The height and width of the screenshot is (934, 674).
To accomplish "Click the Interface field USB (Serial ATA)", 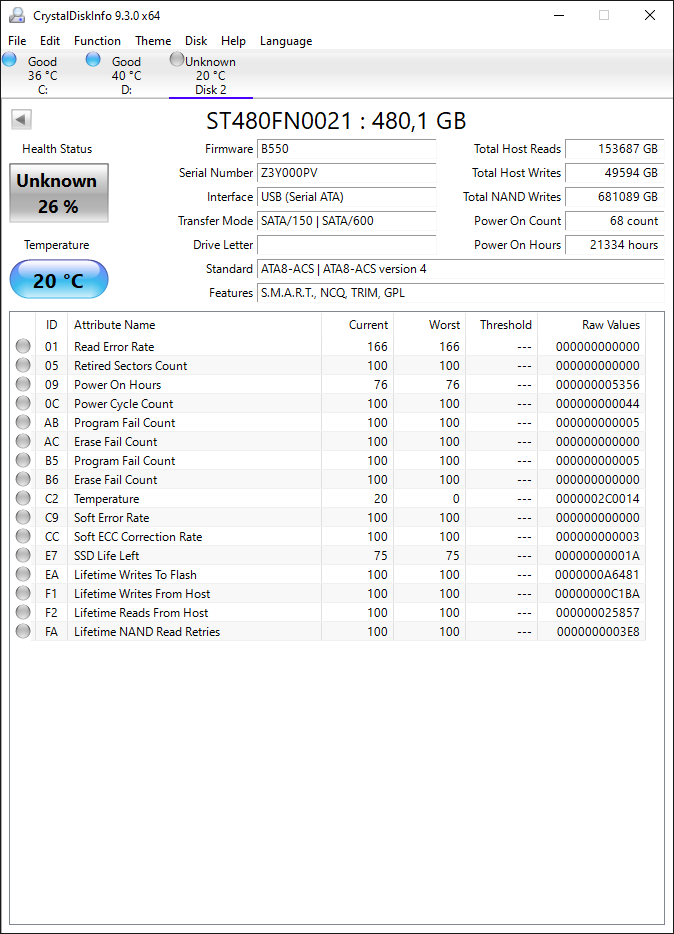I will (347, 197).
